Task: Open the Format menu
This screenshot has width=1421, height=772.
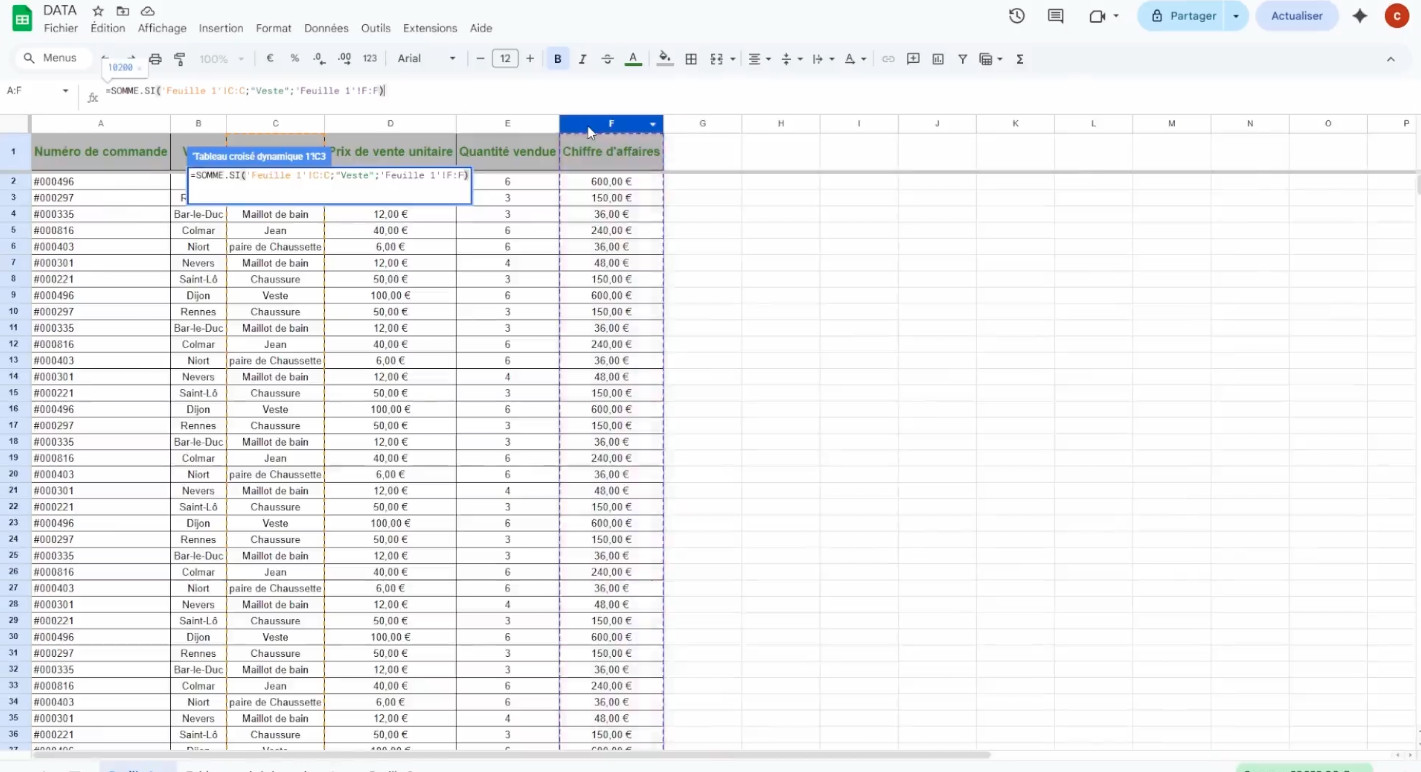Action: 274,28
